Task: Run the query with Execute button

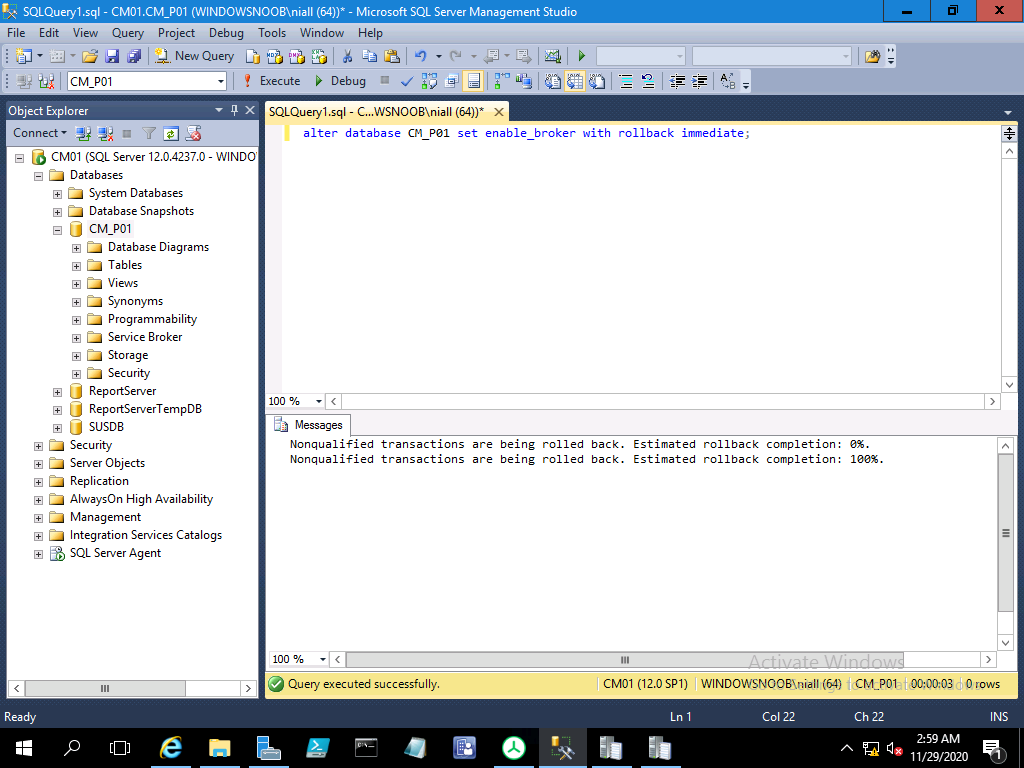Action: click(271, 81)
